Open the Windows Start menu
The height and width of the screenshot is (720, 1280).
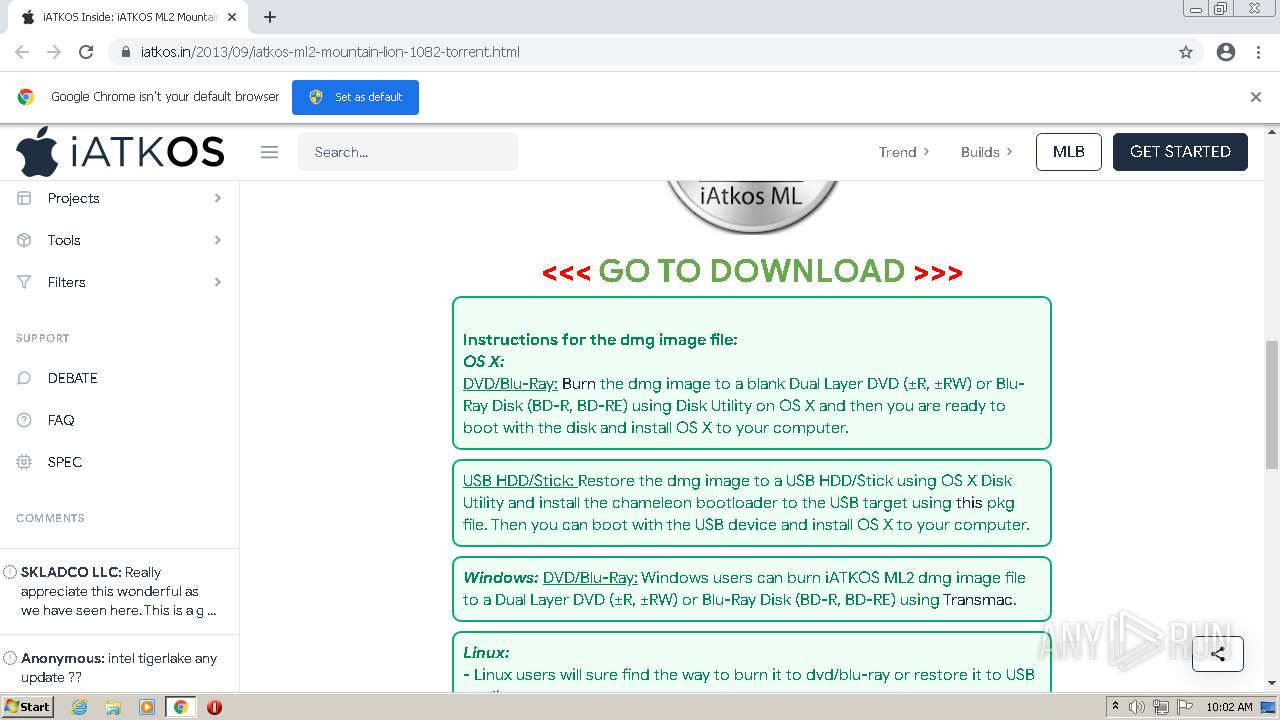tap(27, 707)
